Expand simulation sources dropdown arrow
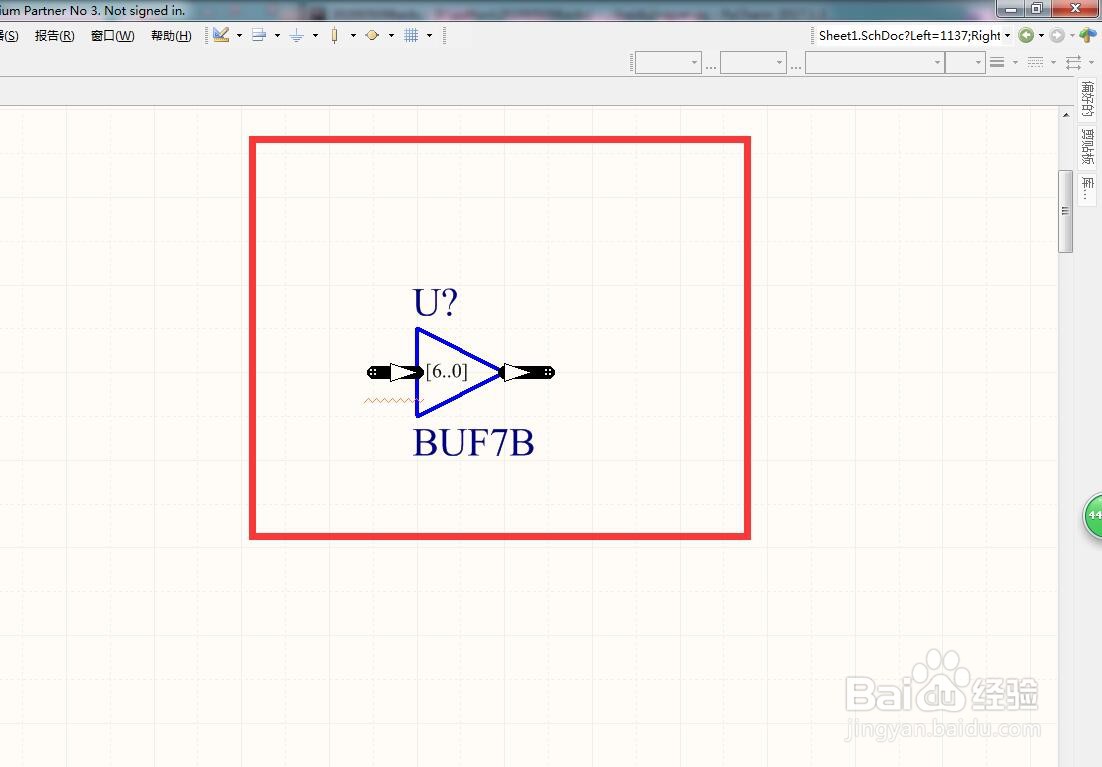The width and height of the screenshot is (1102, 767). pos(391,35)
